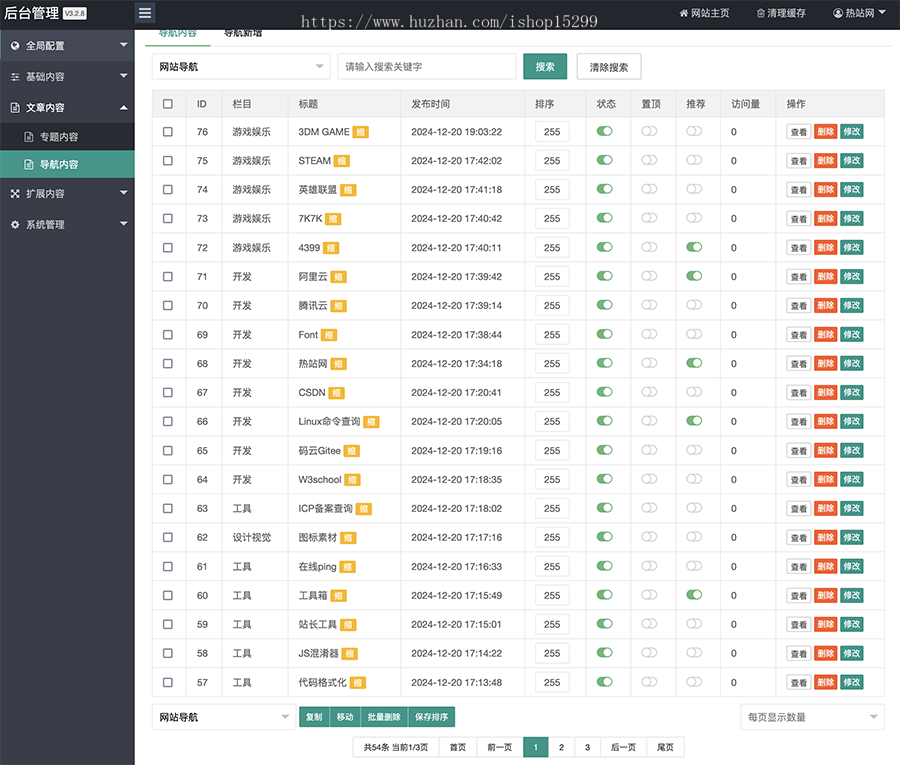900x765 pixels.
Task: Disable the 状态 switch for 3DM GAME
Action: [x=604, y=131]
